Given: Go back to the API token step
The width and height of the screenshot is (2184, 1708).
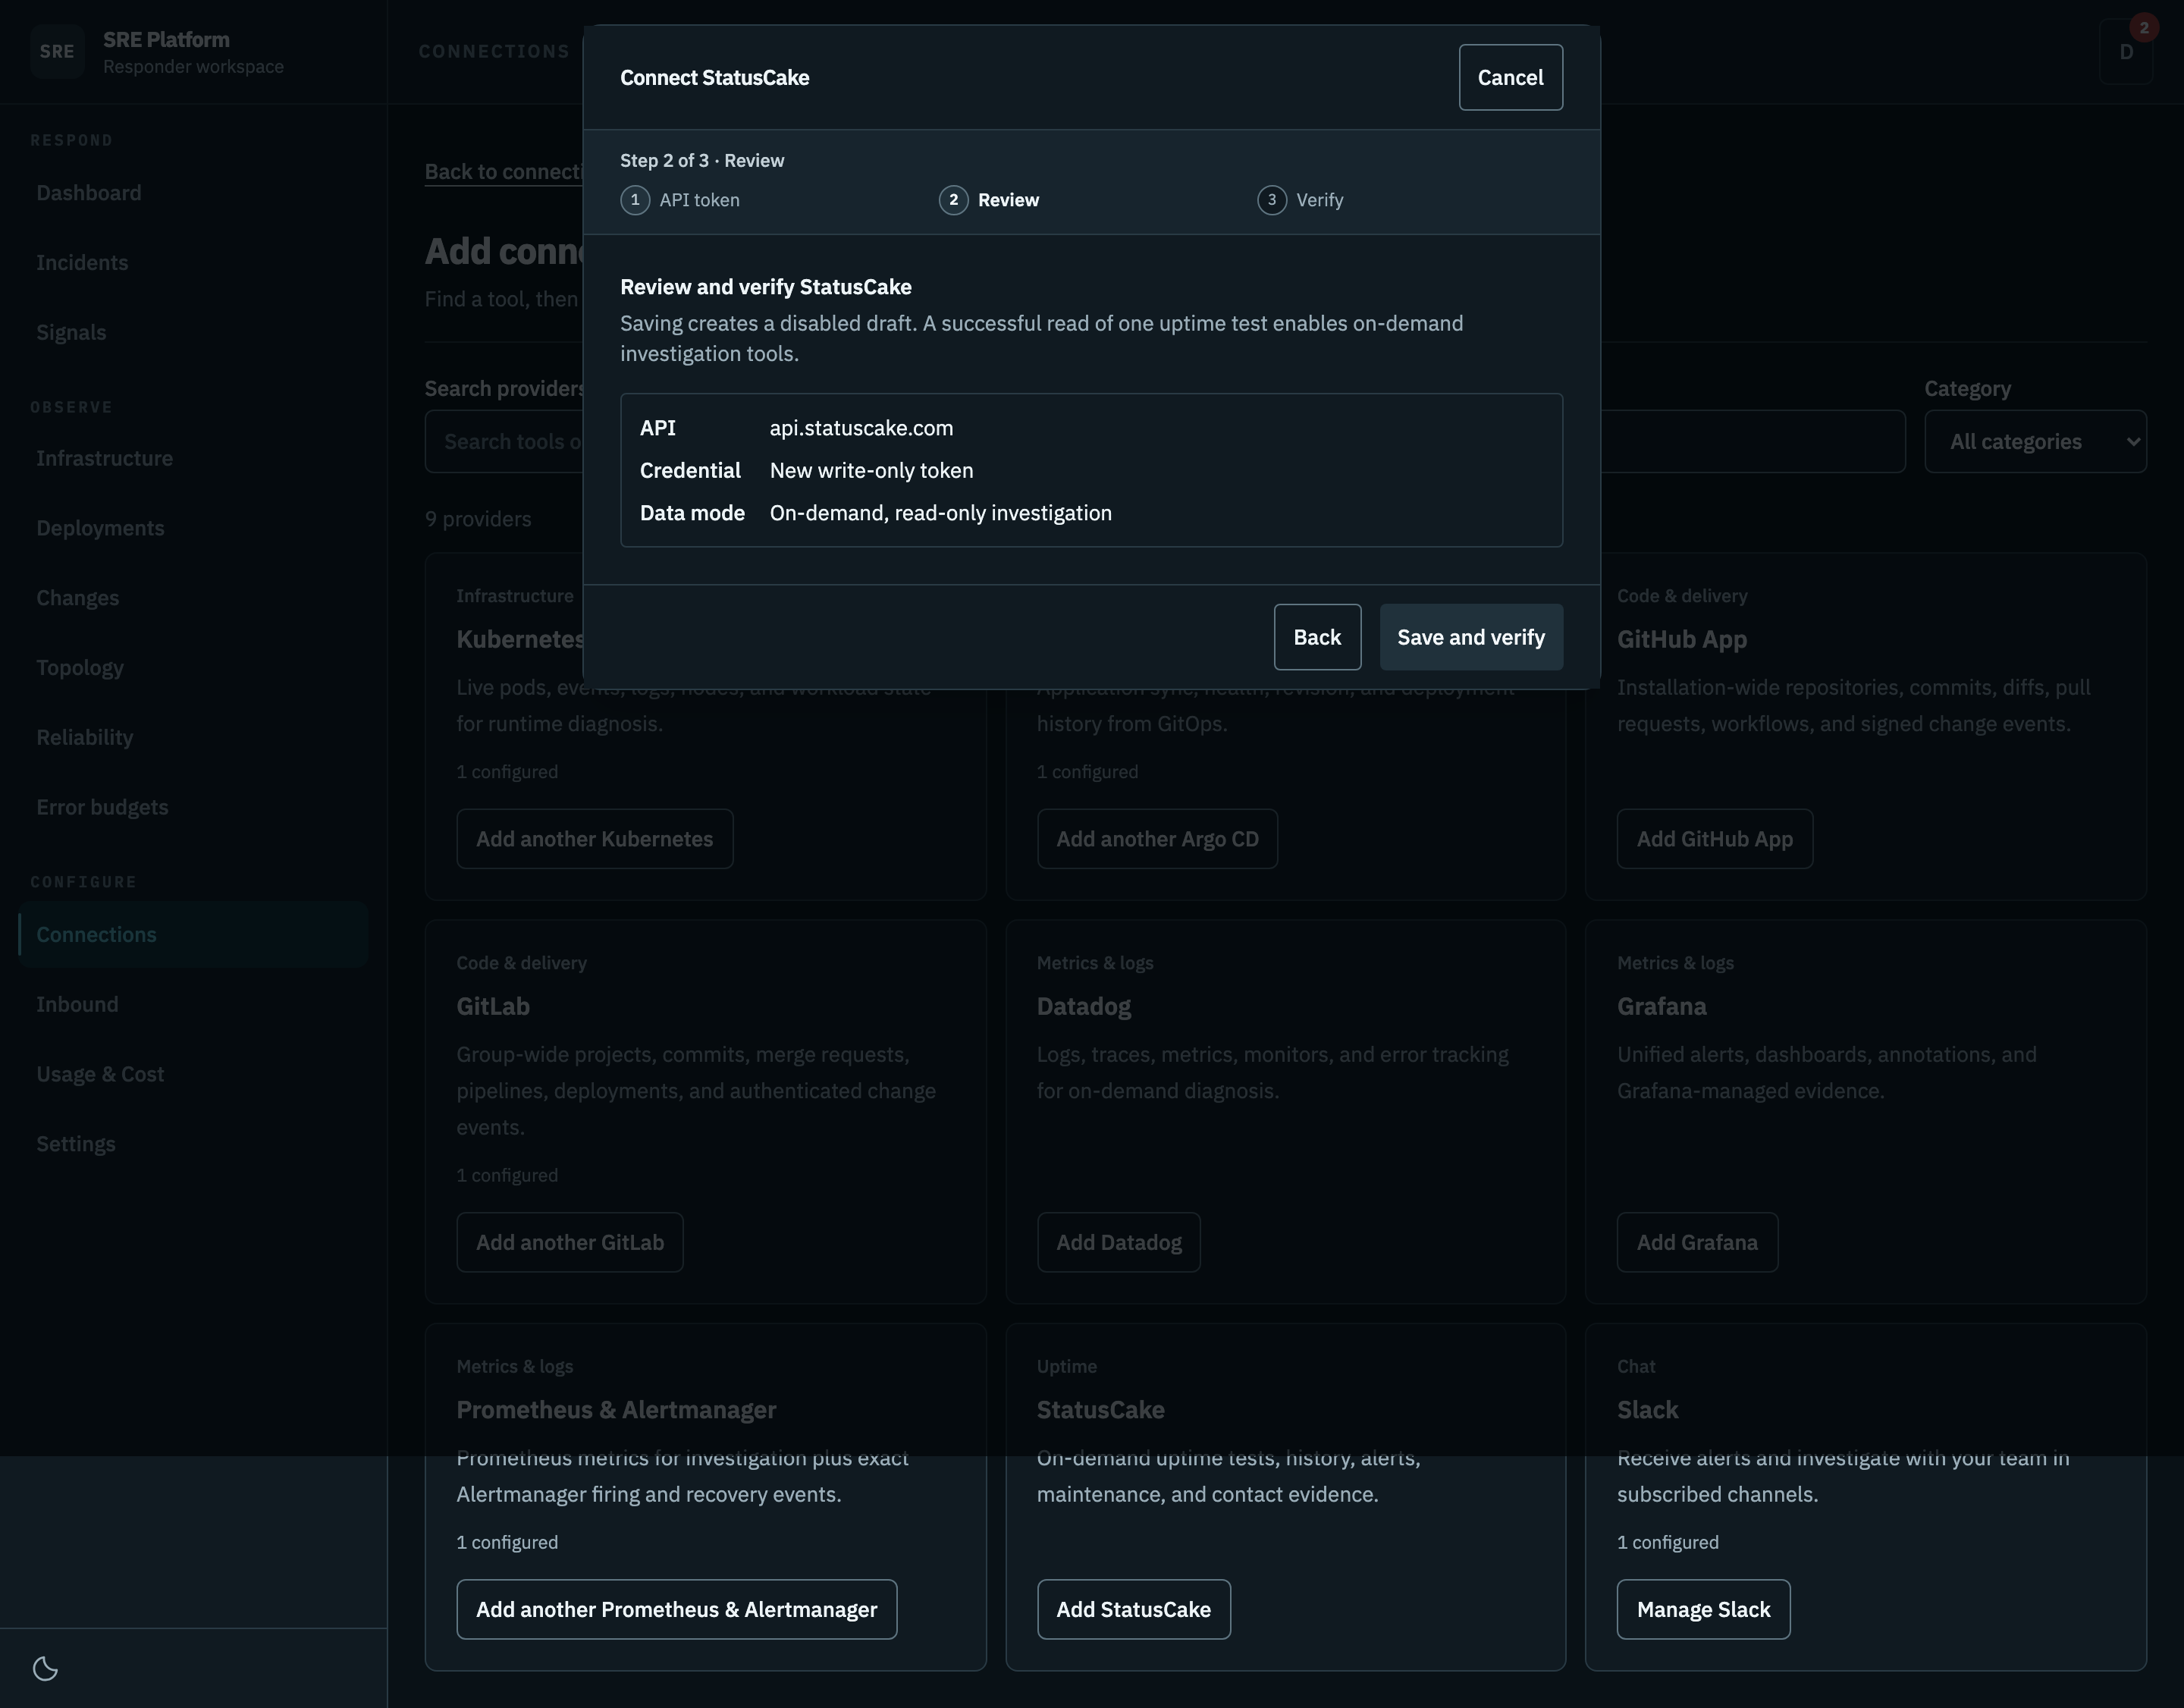Looking at the screenshot, I should pyautogui.click(x=1317, y=637).
